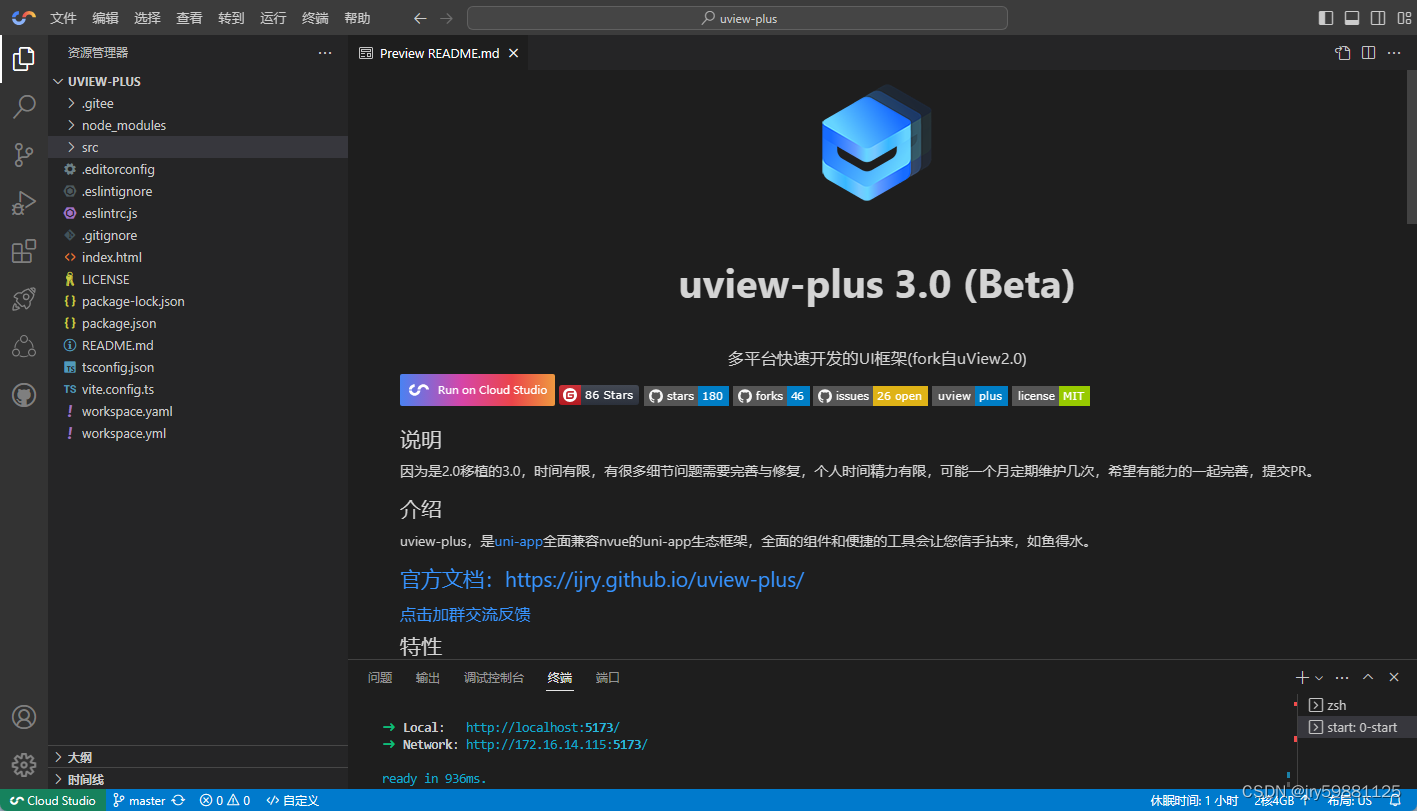Open the Extensions view
This screenshot has width=1417, height=811.
tap(24, 251)
